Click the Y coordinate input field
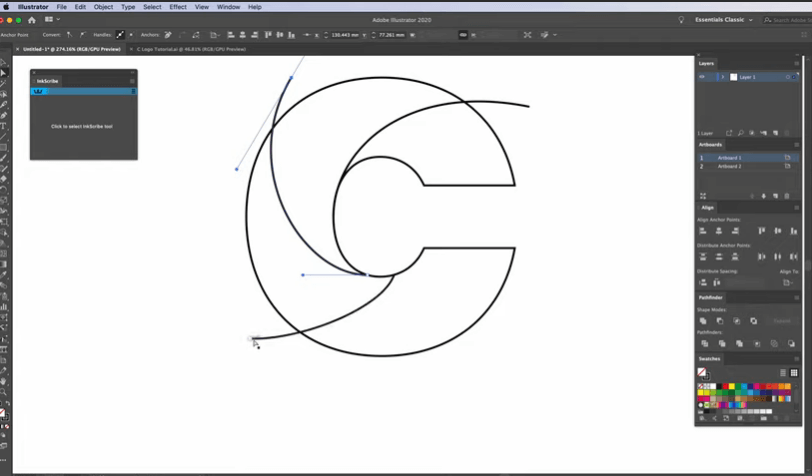This screenshot has width=812, height=476. coord(392,35)
